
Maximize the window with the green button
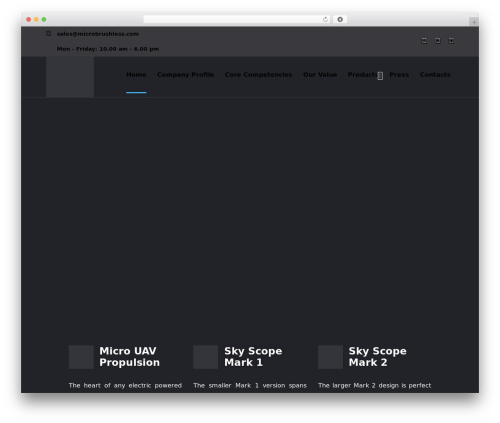coord(44,19)
